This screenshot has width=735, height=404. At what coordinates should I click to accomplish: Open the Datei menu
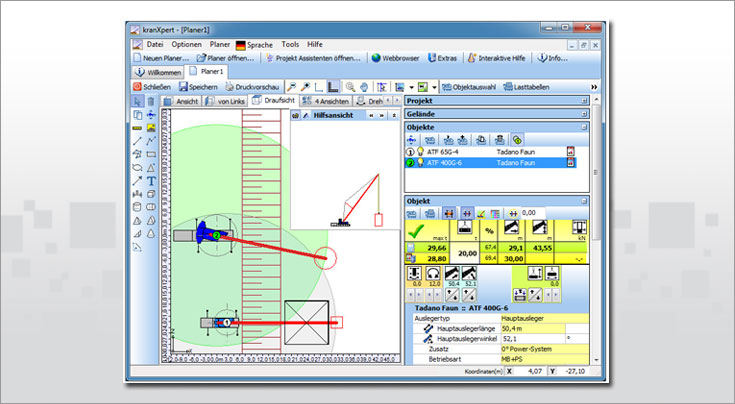pos(155,45)
